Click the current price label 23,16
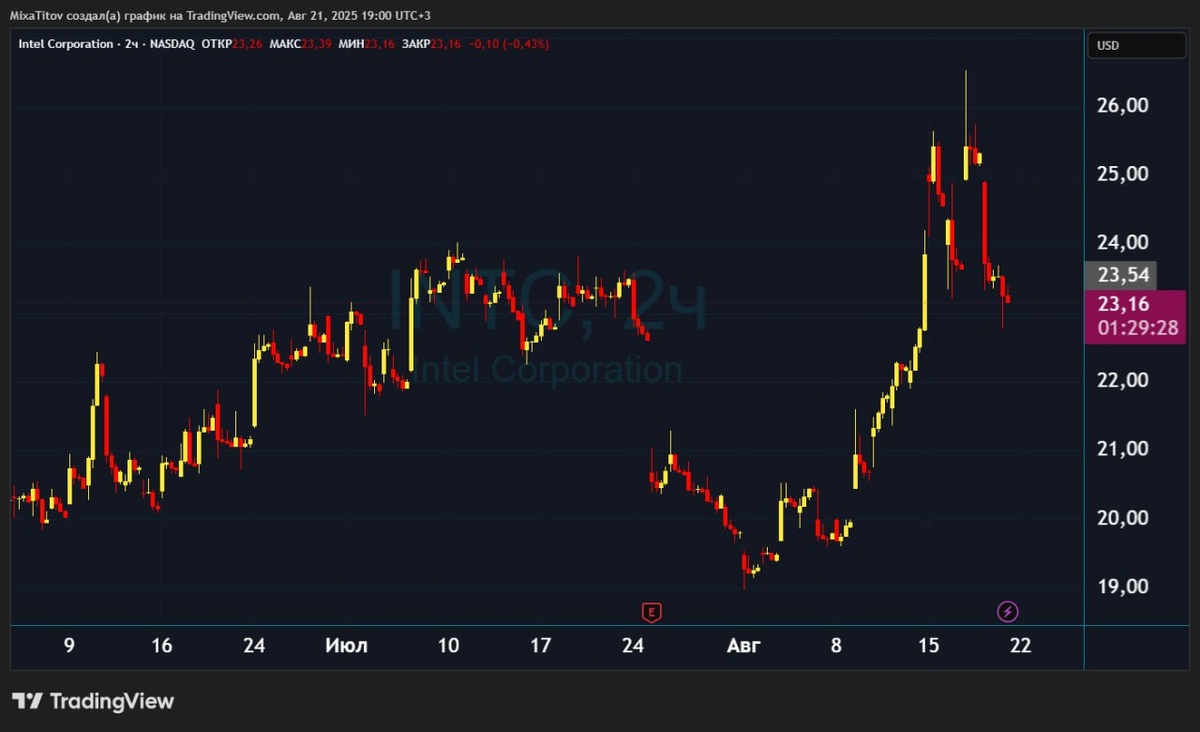The image size is (1200, 732). [x=1124, y=305]
